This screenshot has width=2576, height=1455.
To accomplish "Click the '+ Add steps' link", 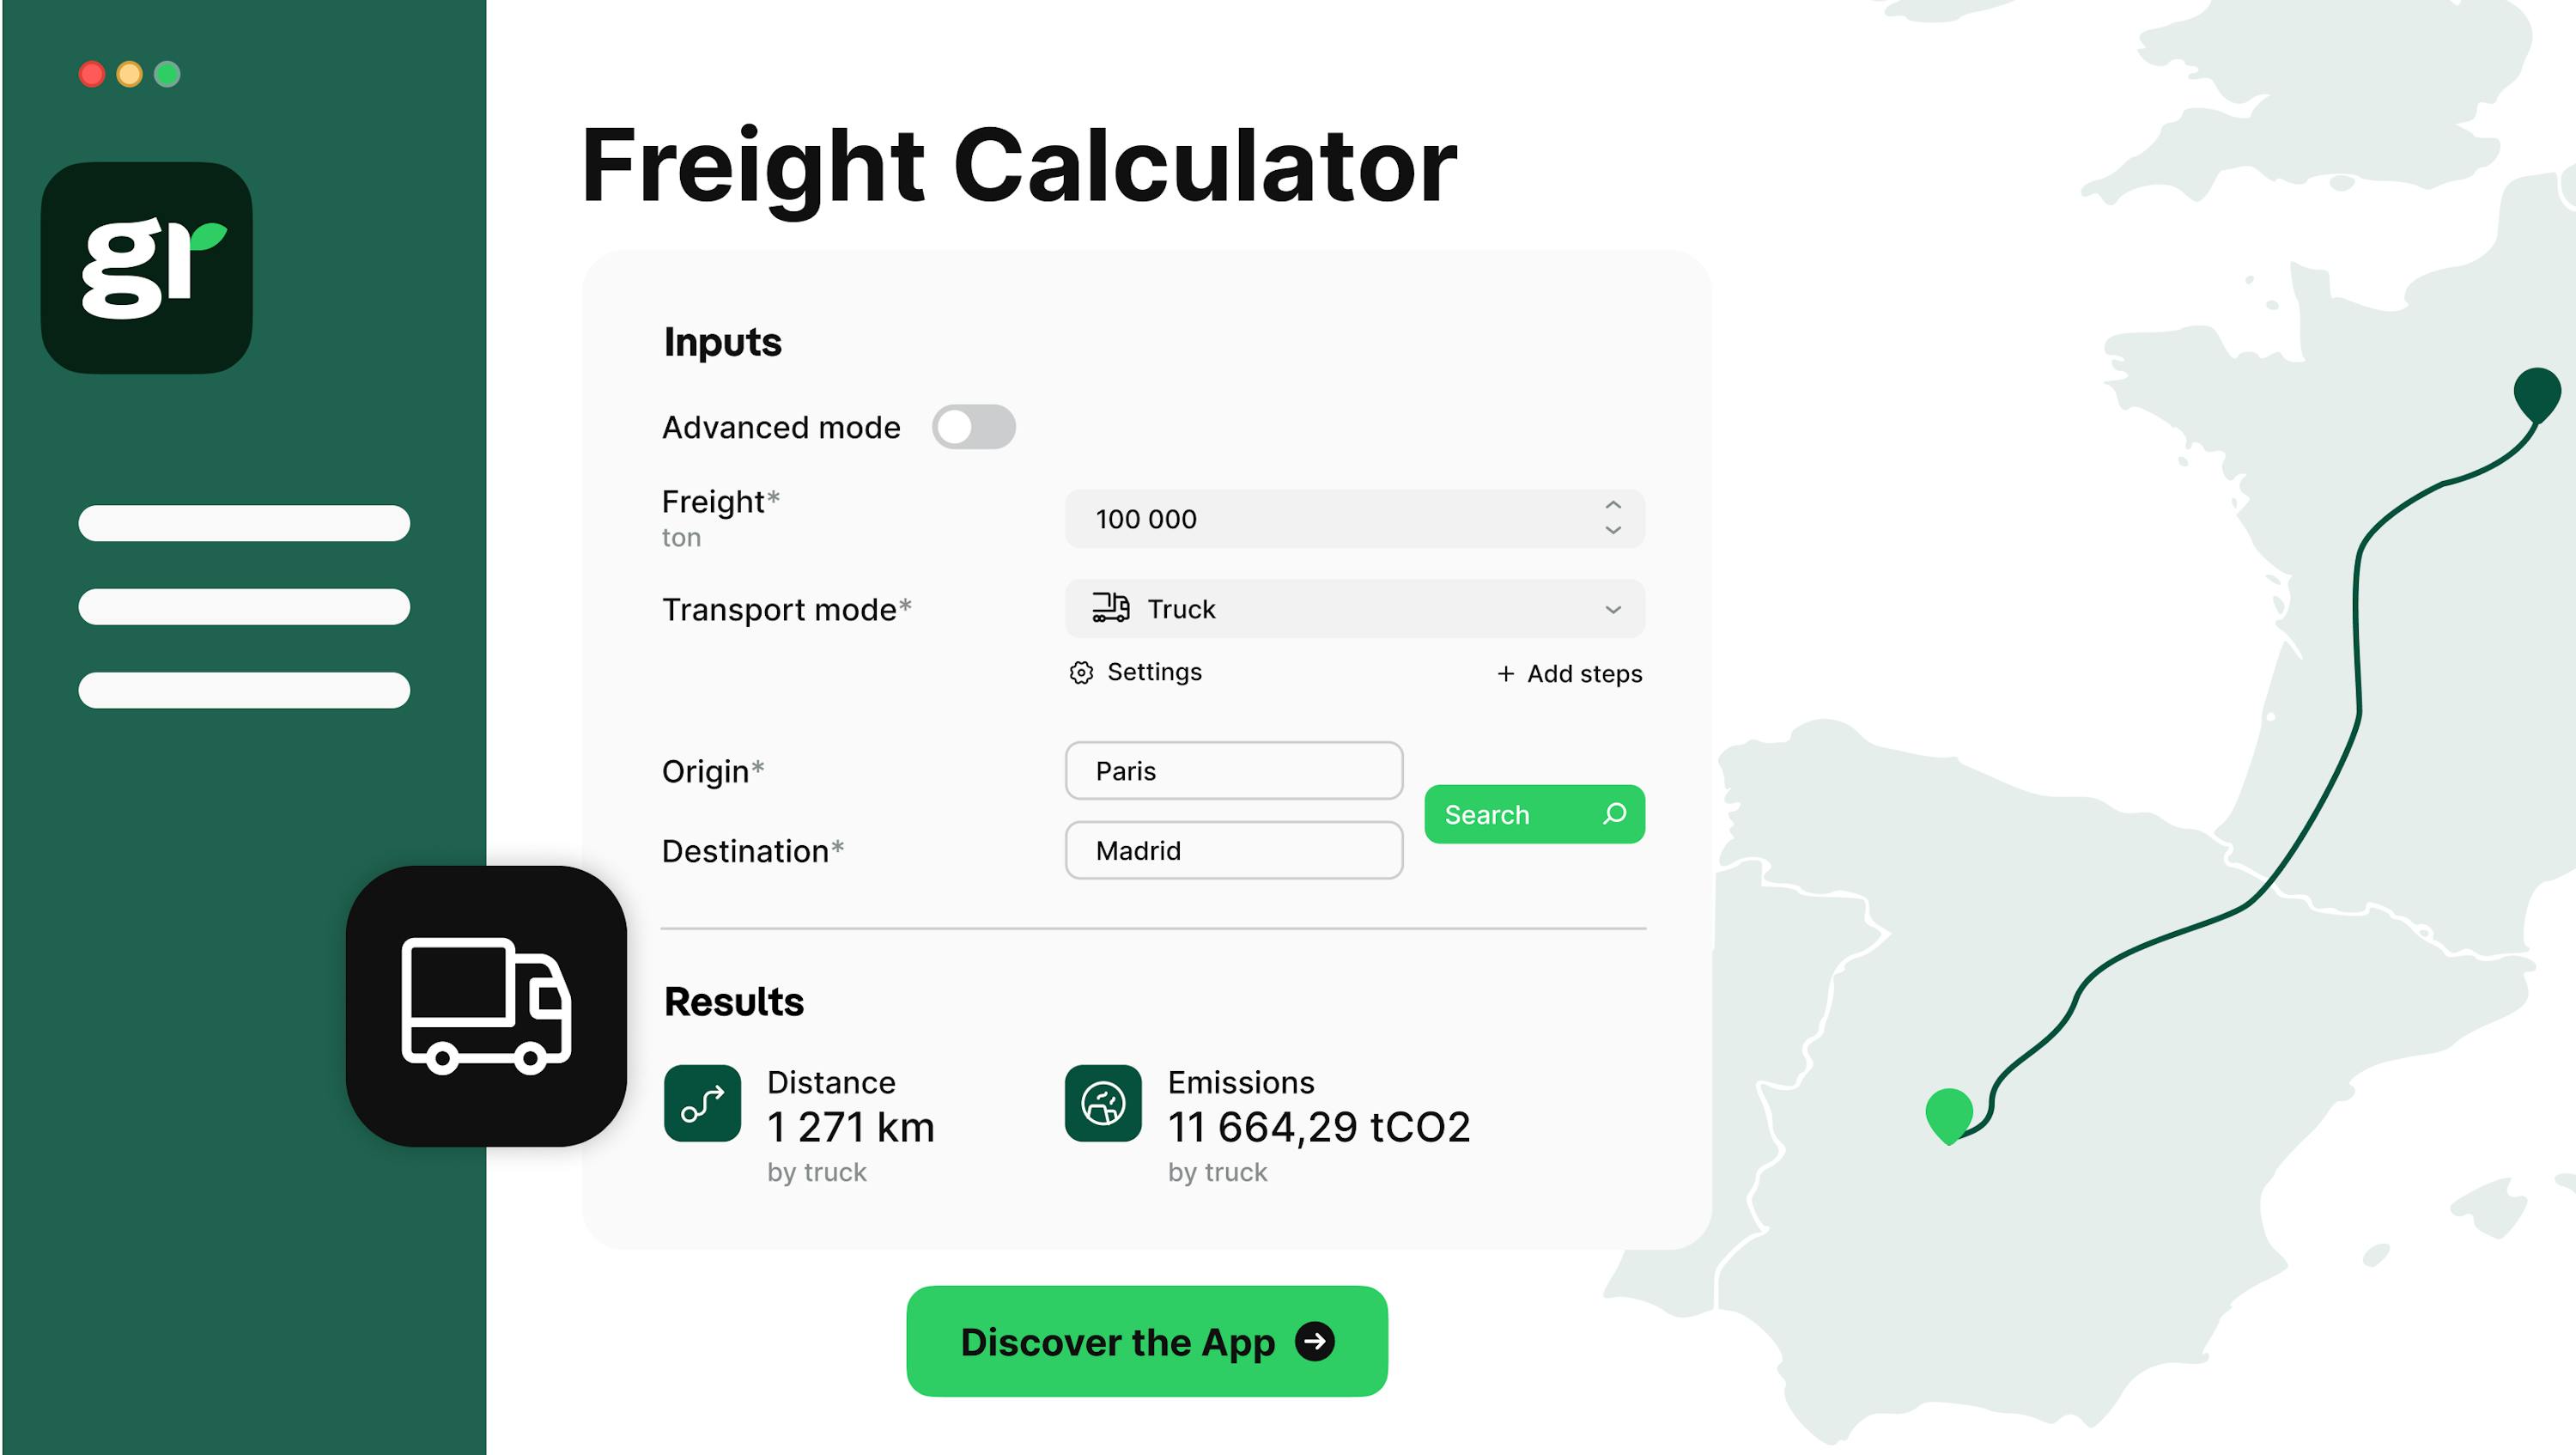I will [1568, 673].
